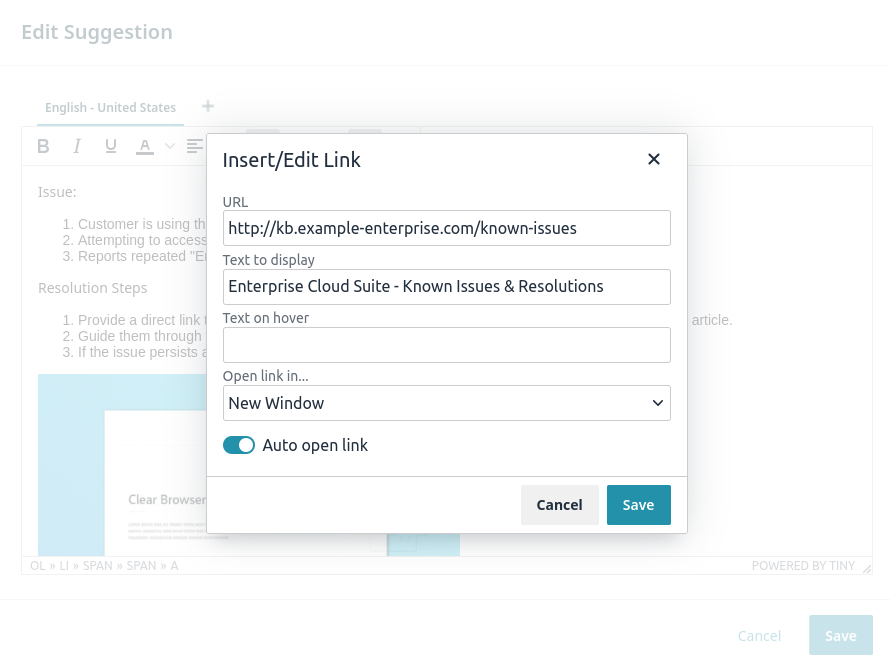Click the text color icon

(x=145, y=146)
